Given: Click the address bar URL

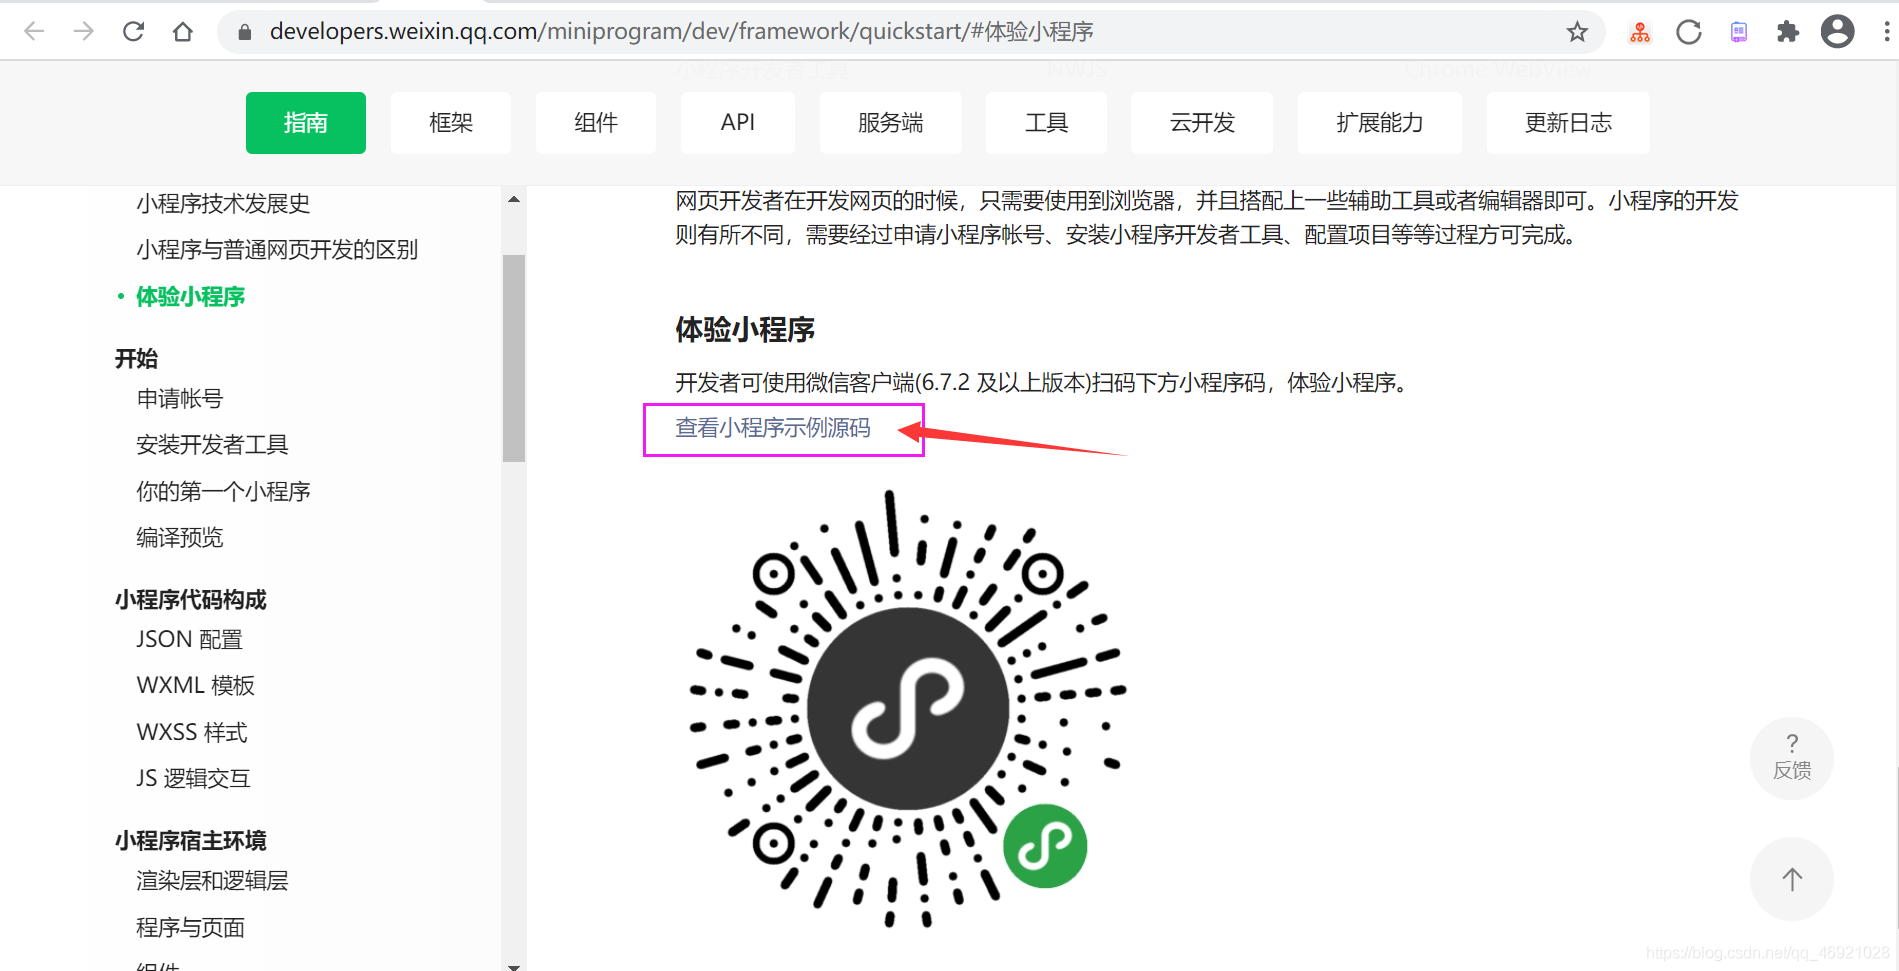Looking at the screenshot, I should [681, 32].
